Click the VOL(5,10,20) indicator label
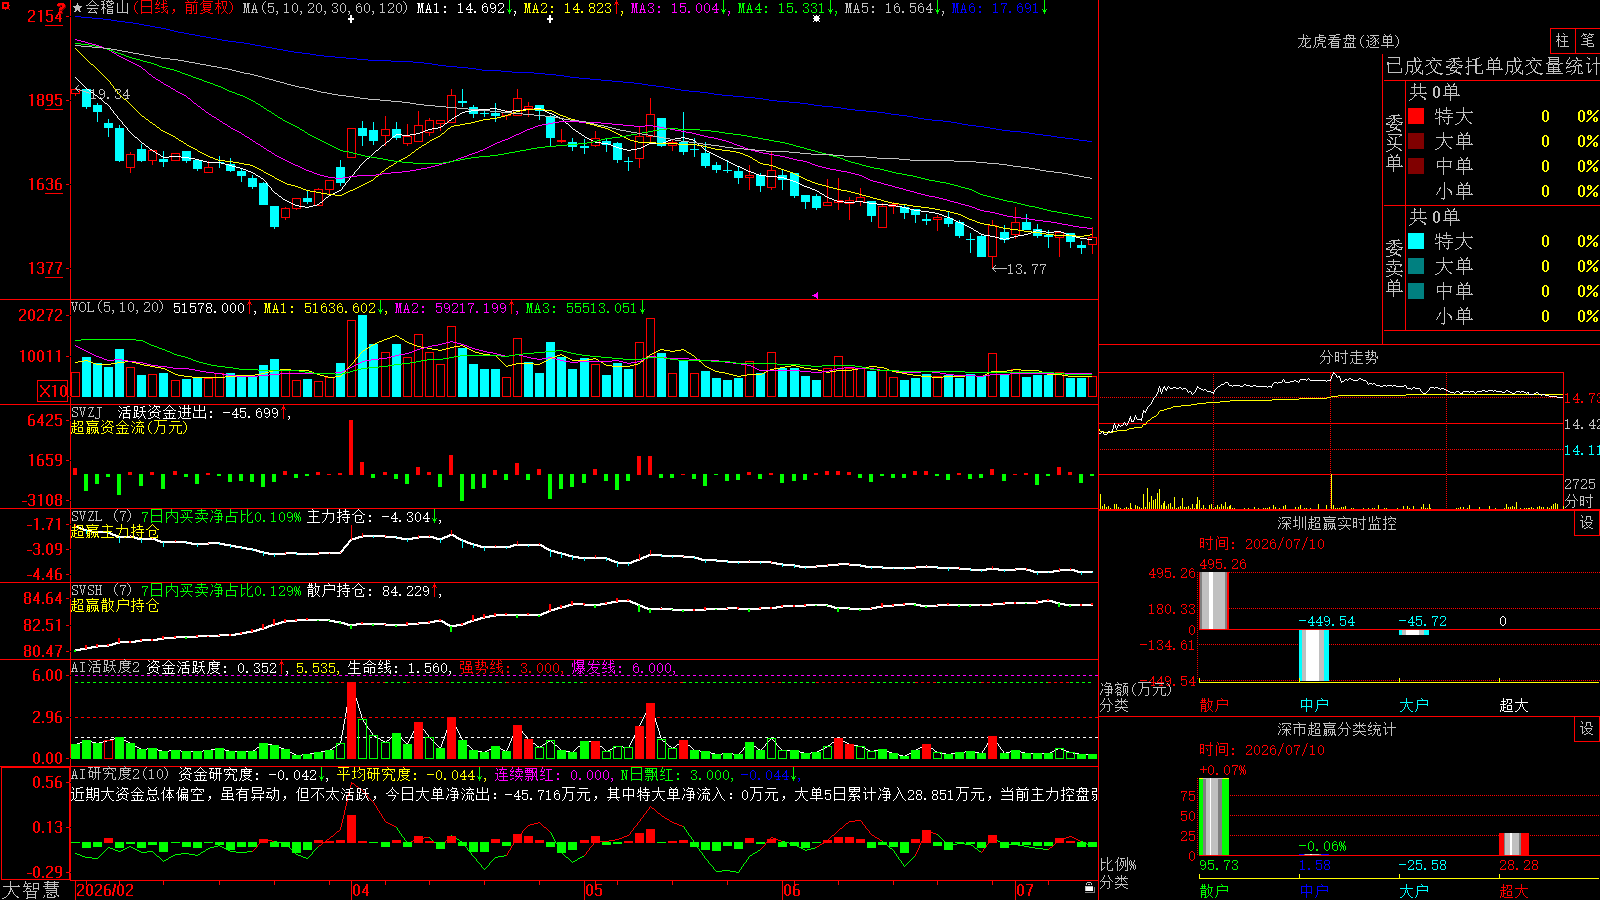 (x=117, y=308)
